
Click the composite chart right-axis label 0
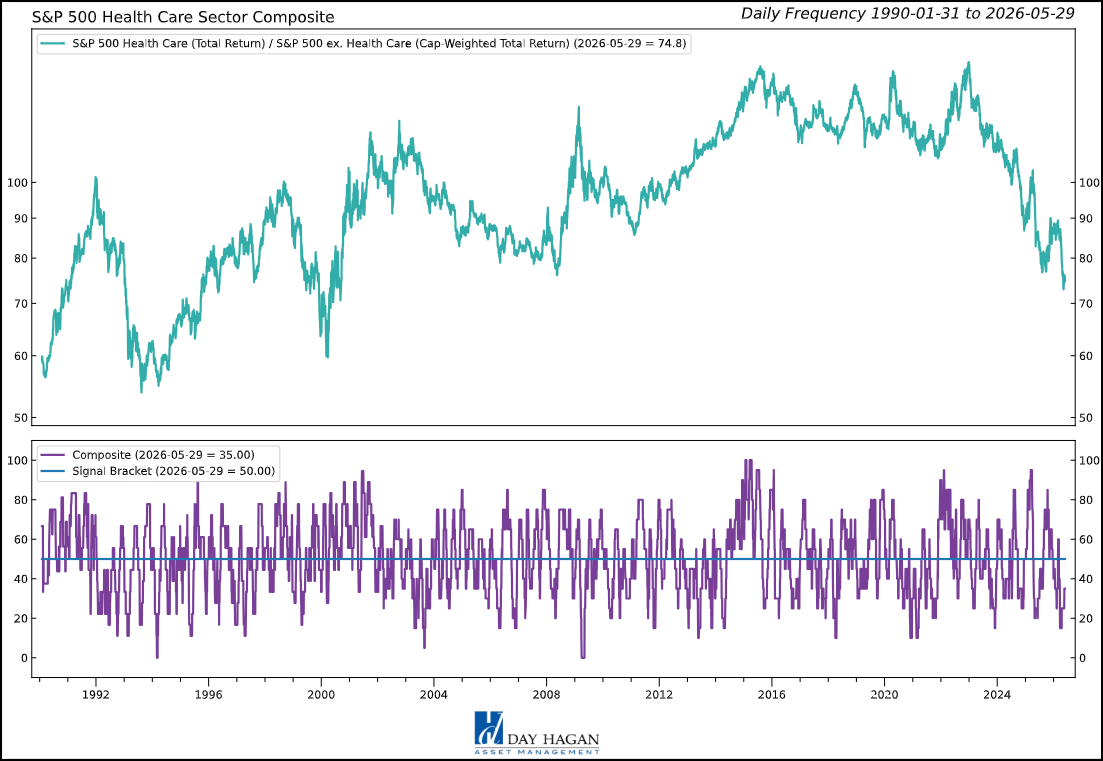(x=1083, y=658)
